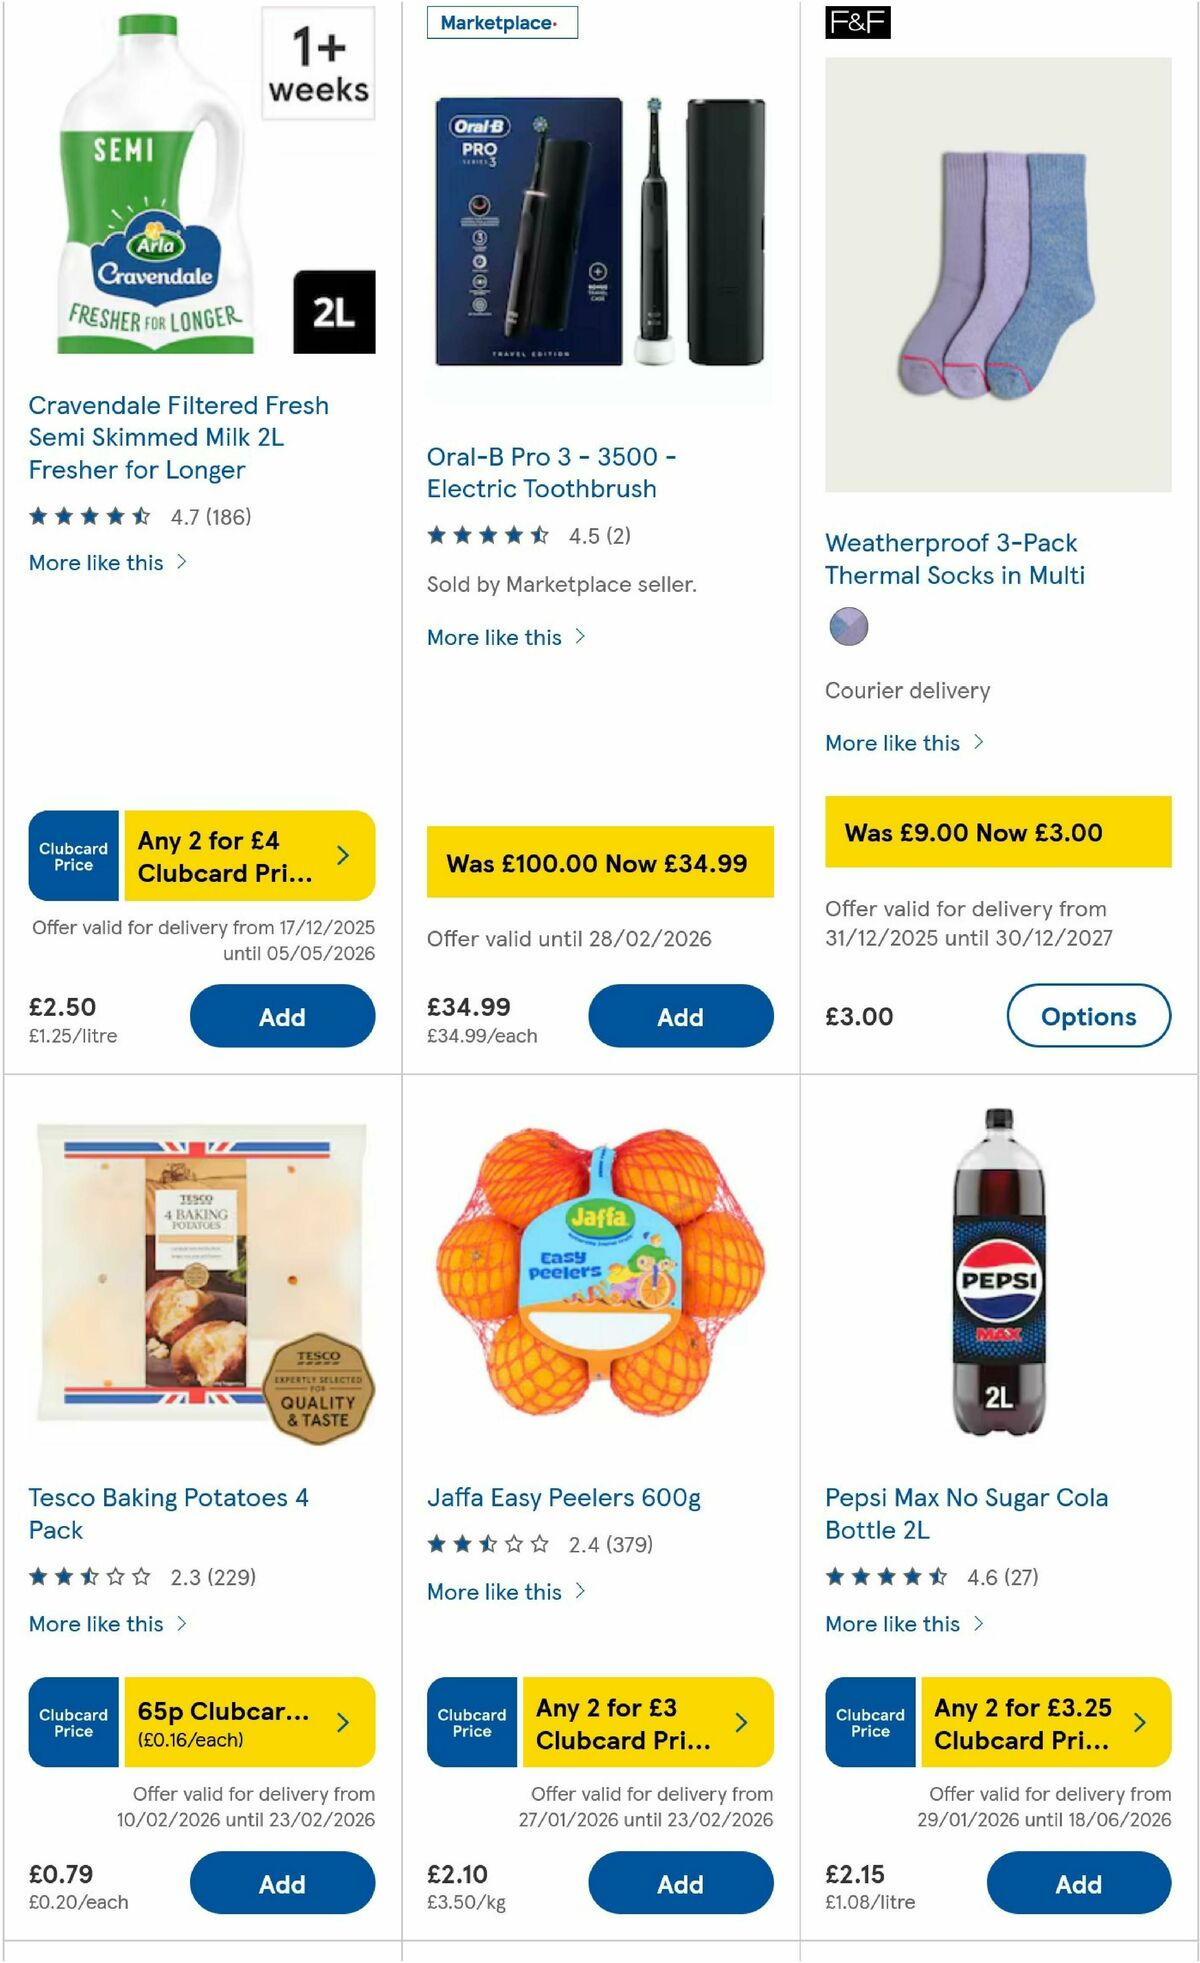Viewport: 1200px width, 1963px height.
Task: Open the 65p Clubcard offer arrow for potatoes
Action: click(343, 1723)
